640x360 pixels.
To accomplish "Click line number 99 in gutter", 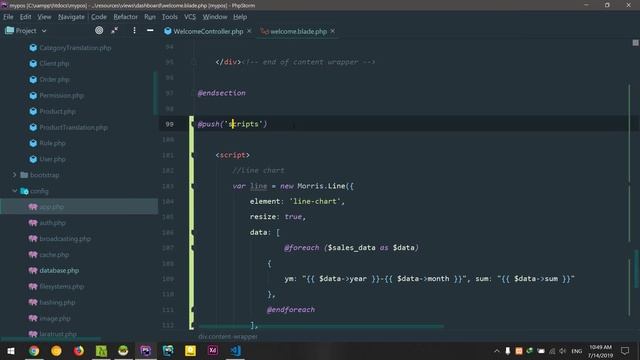I will [x=169, y=124].
